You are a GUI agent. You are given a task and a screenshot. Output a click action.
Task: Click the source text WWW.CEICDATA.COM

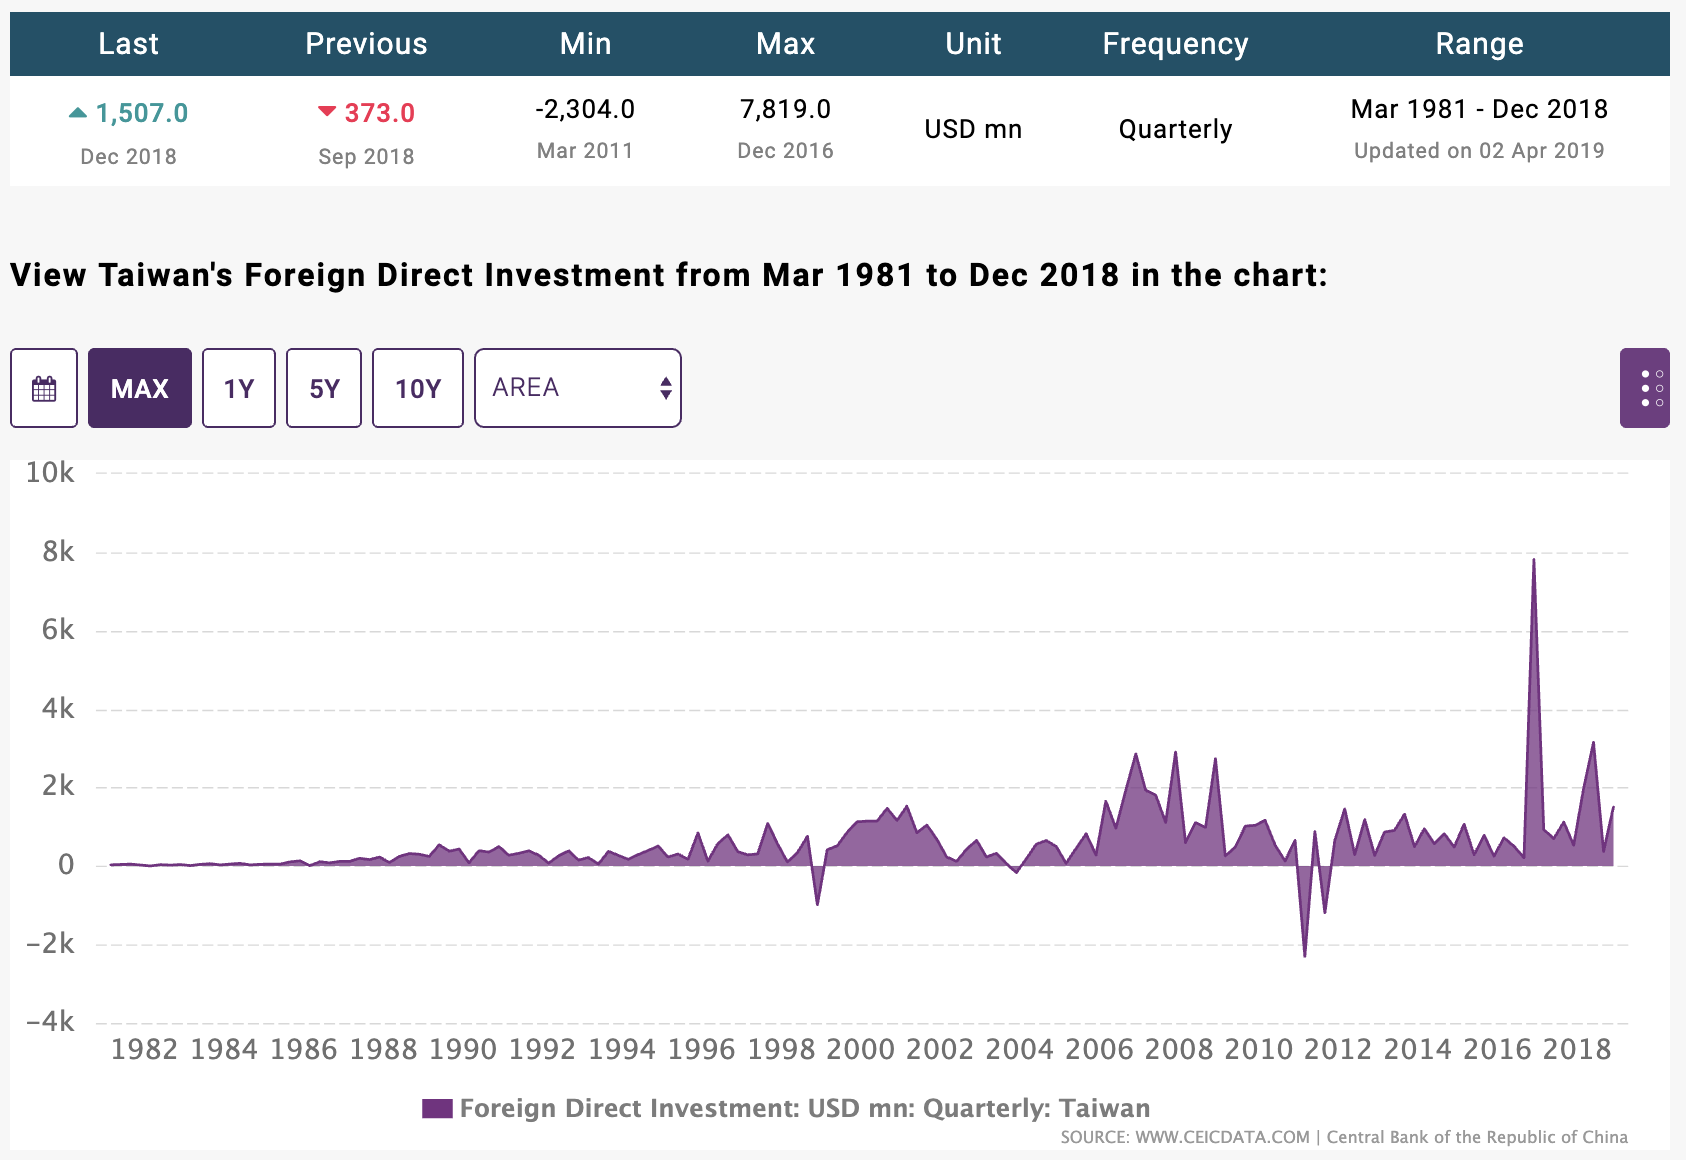(1222, 1137)
